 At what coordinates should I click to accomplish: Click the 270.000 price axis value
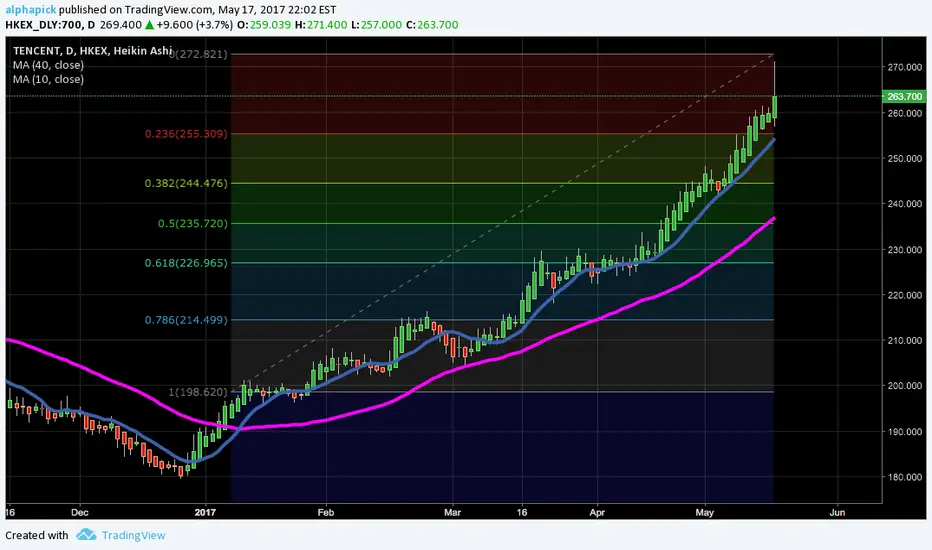tap(905, 67)
